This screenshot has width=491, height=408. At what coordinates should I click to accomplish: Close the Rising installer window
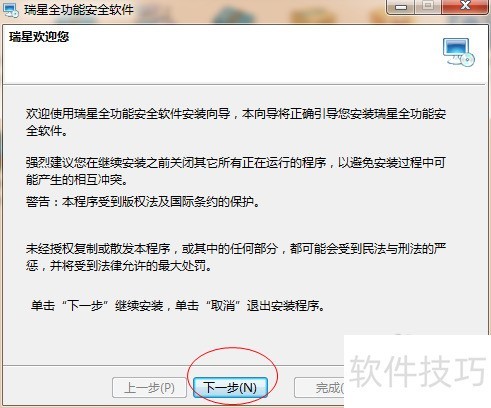point(465,7)
